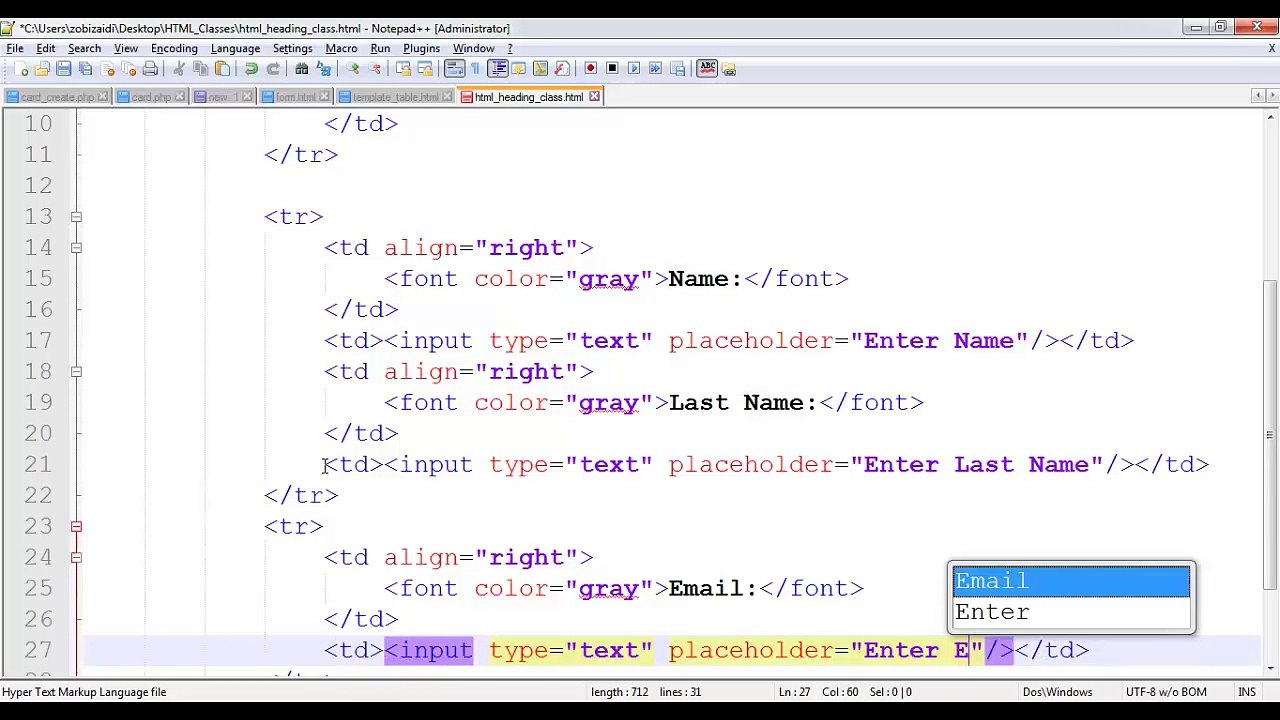Image resolution: width=1280 pixels, height=720 pixels.
Task: Click UTF-8 w/o BOM encoding in status bar
Action: [x=1167, y=692]
